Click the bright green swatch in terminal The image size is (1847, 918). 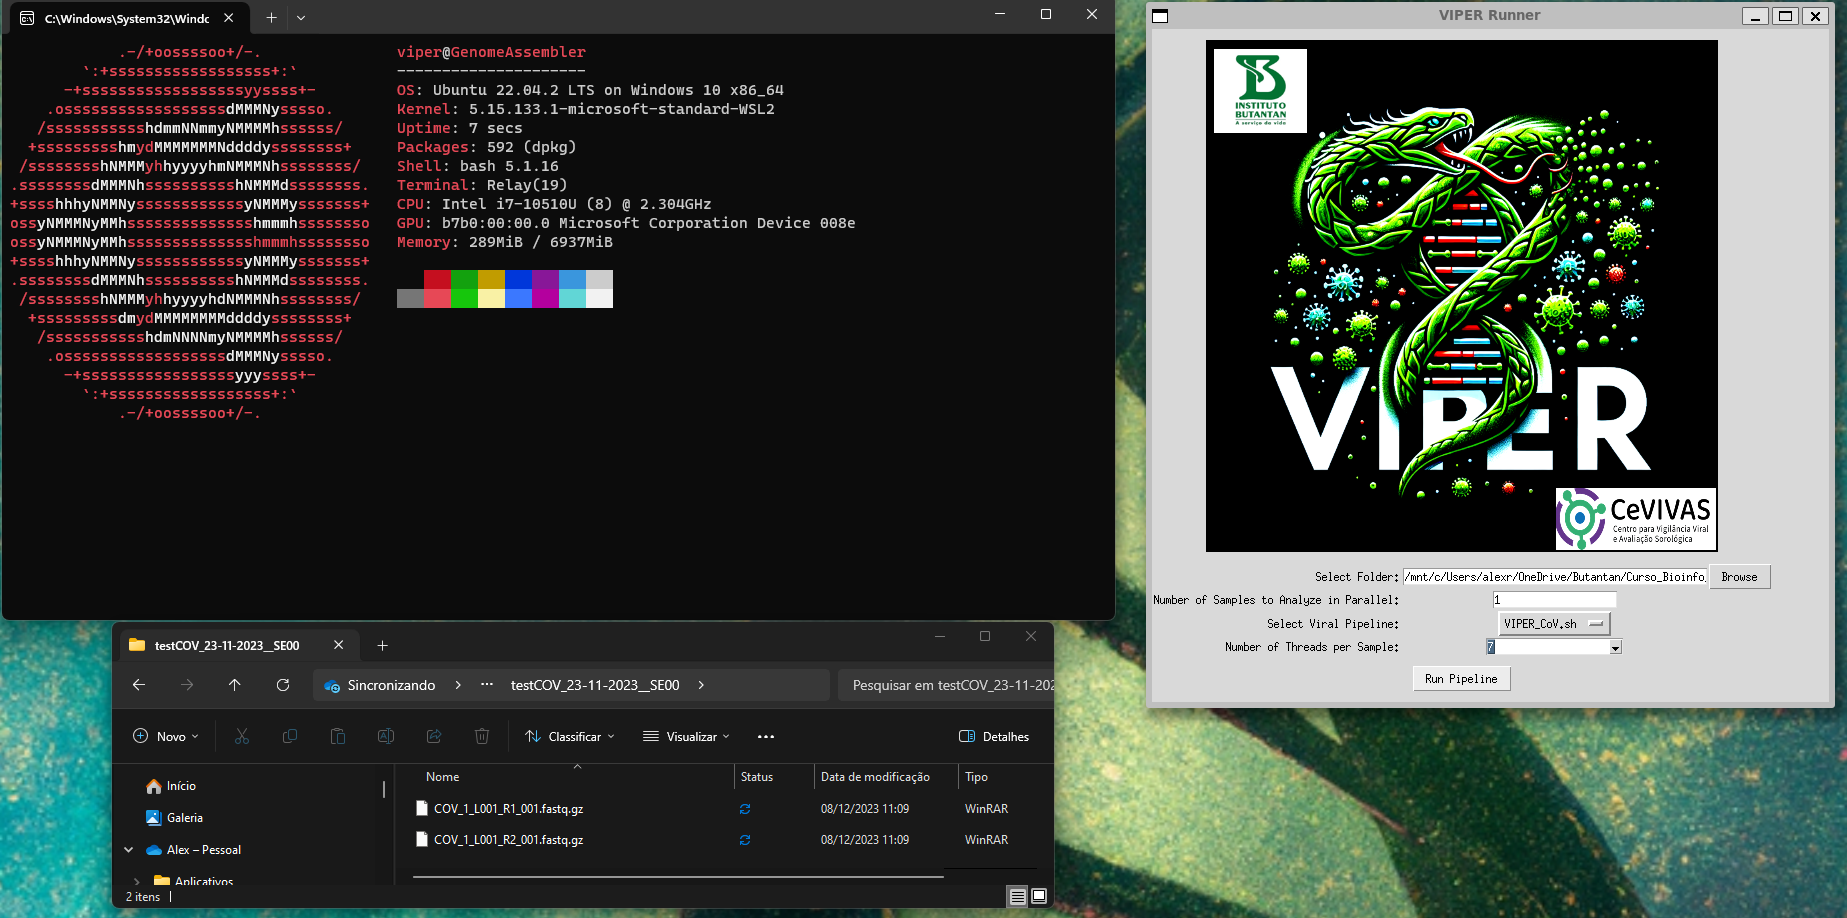pyautogui.click(x=464, y=298)
